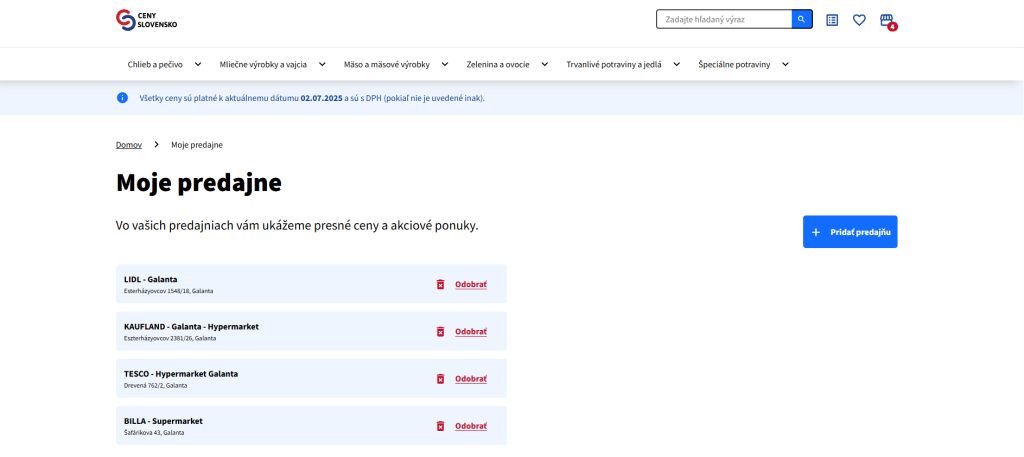
Task: Open the shopping list icon in header
Action: point(832,20)
